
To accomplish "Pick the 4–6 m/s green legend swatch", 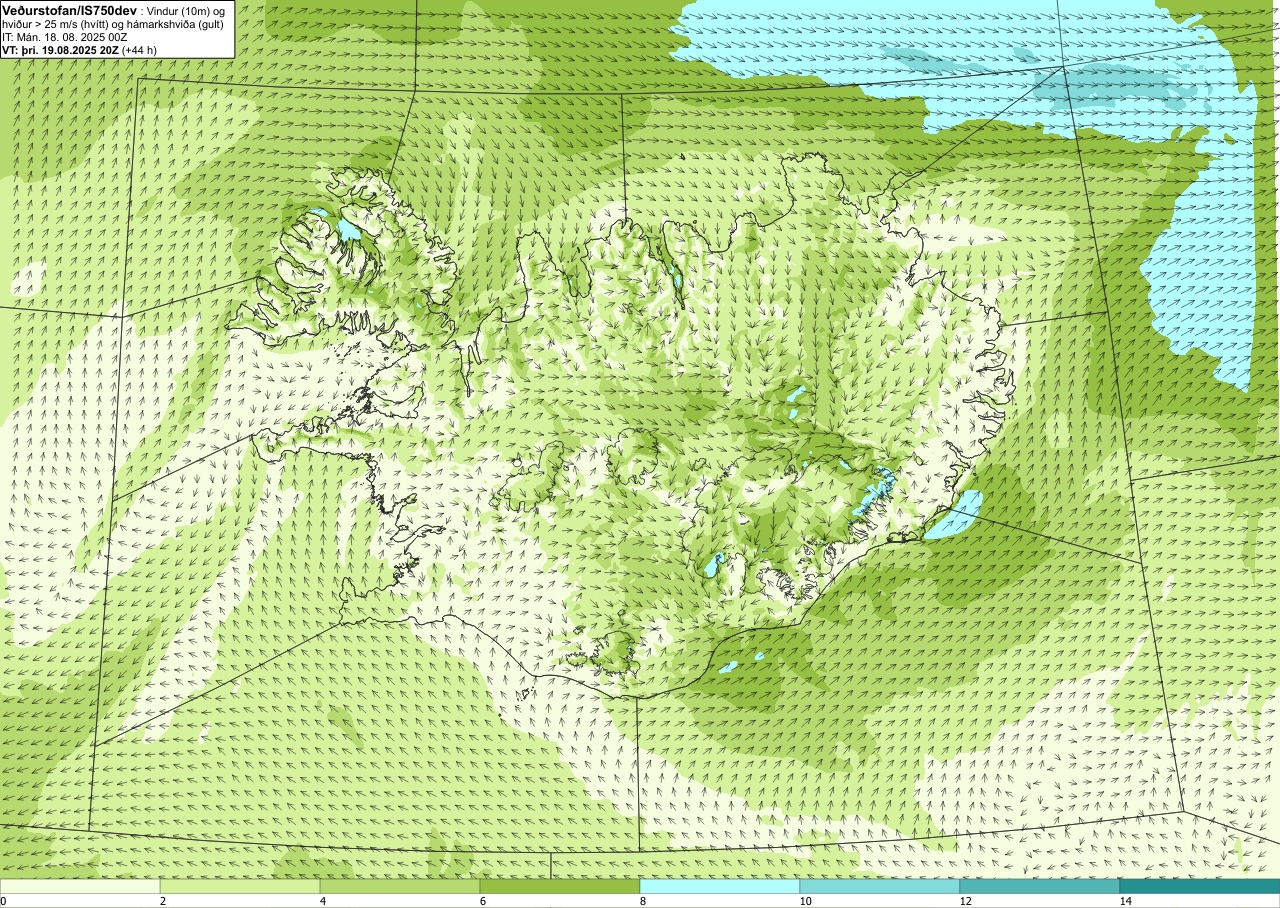I will click(x=400, y=886).
